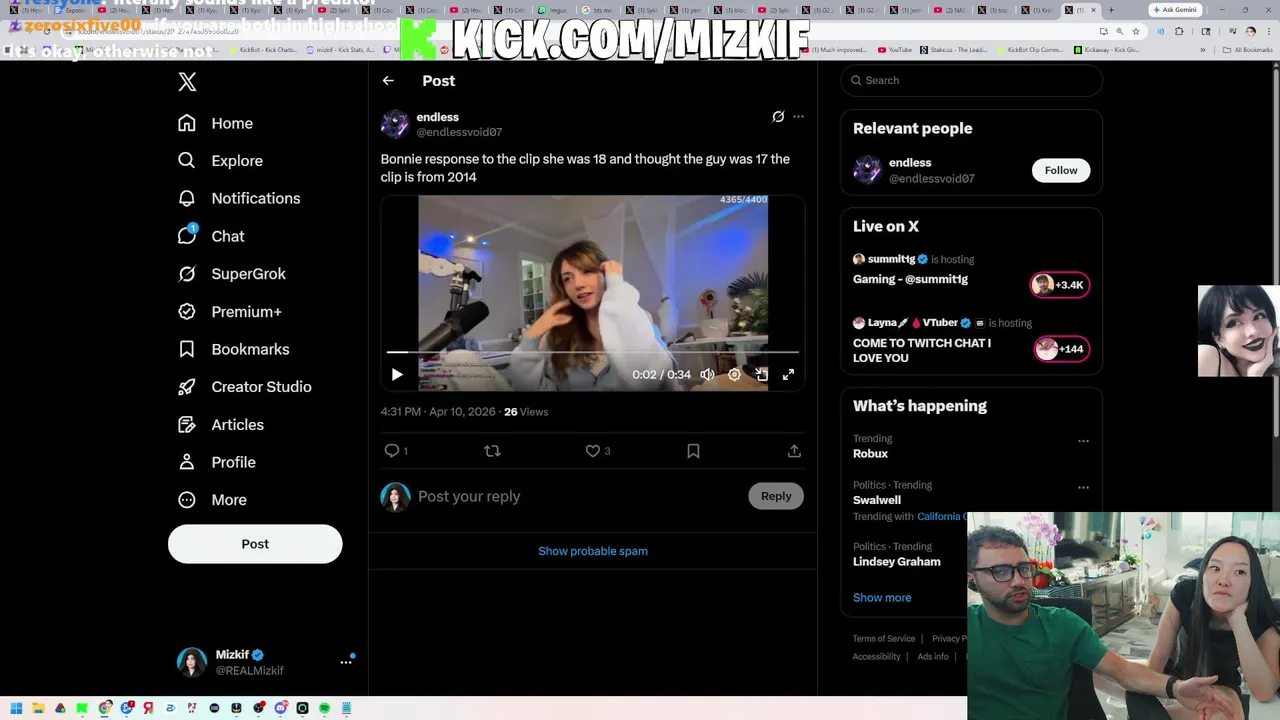
Task: Open Notifications from the sidebar
Action: tap(238, 198)
